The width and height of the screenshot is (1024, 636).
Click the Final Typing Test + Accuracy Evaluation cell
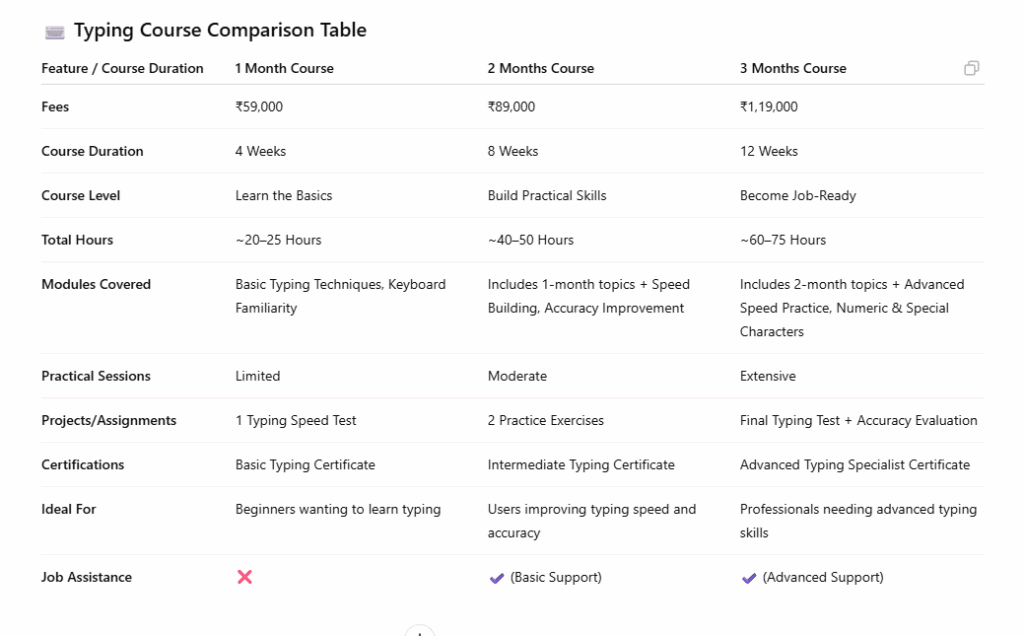tap(858, 421)
